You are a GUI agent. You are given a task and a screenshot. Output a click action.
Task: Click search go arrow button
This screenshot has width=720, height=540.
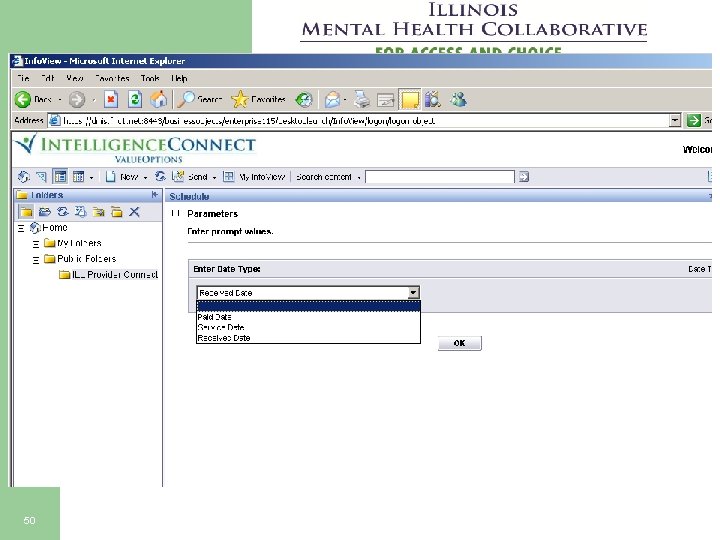coord(524,177)
